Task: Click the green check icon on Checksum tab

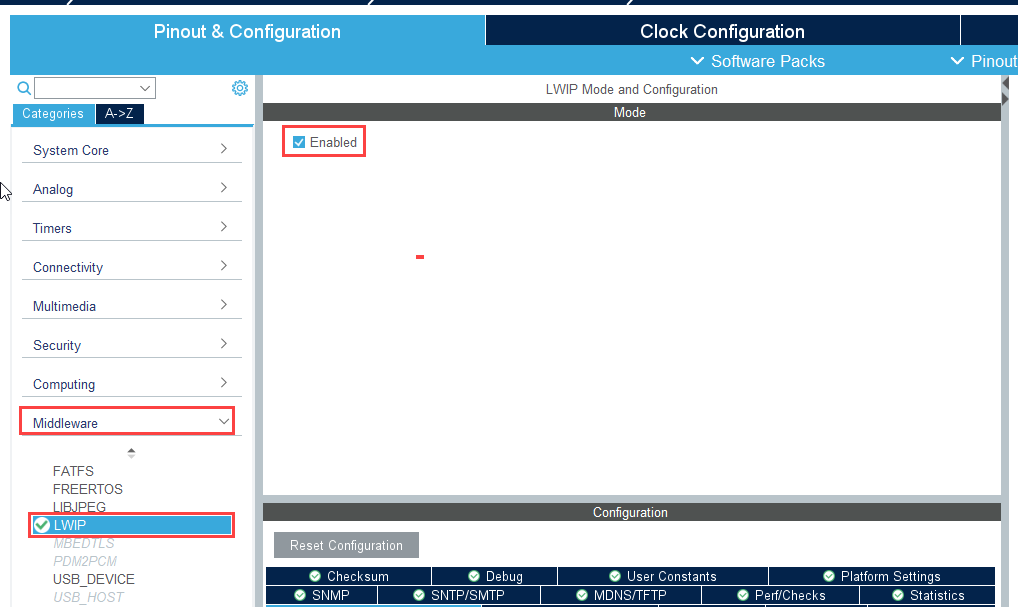Action: [x=315, y=576]
